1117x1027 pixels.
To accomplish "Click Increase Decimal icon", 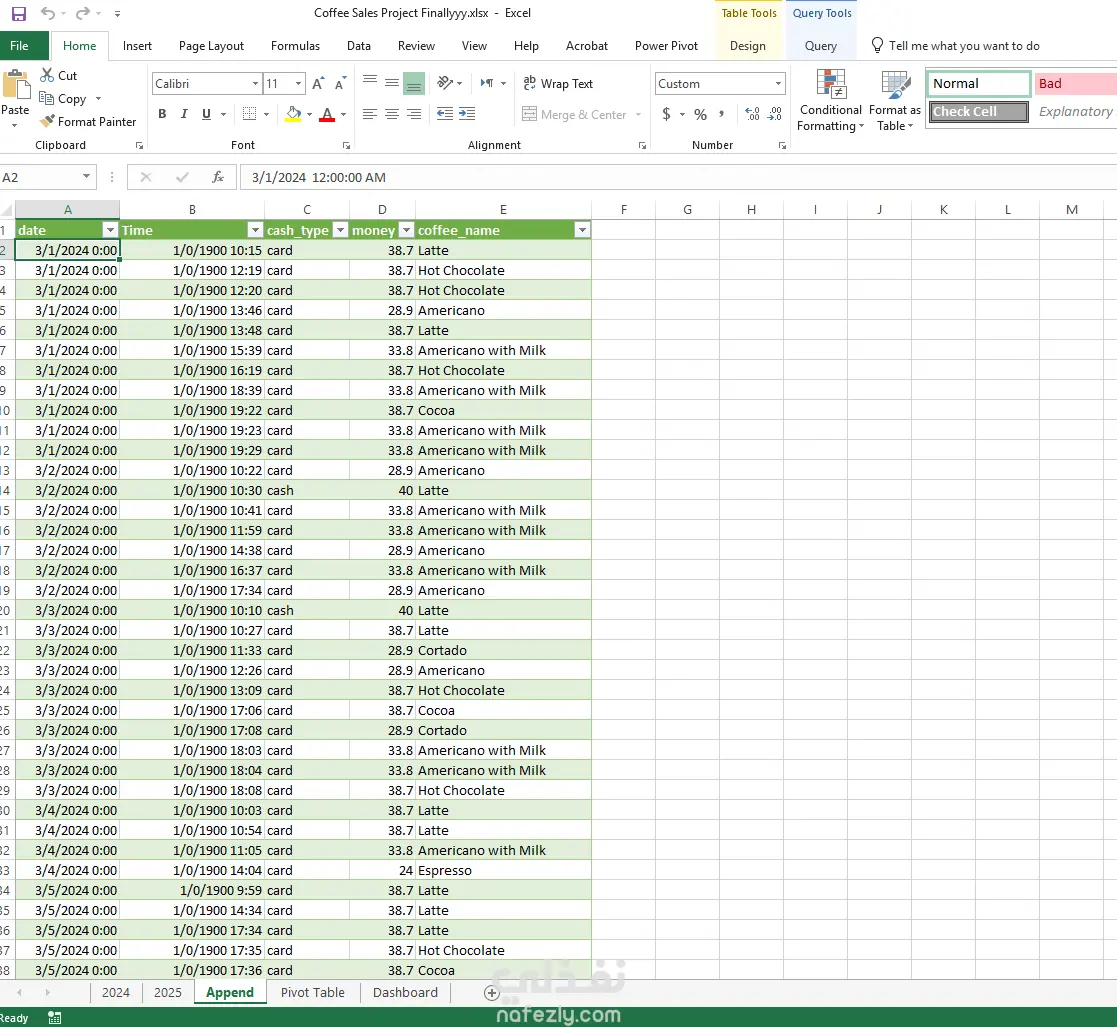I will coord(752,114).
